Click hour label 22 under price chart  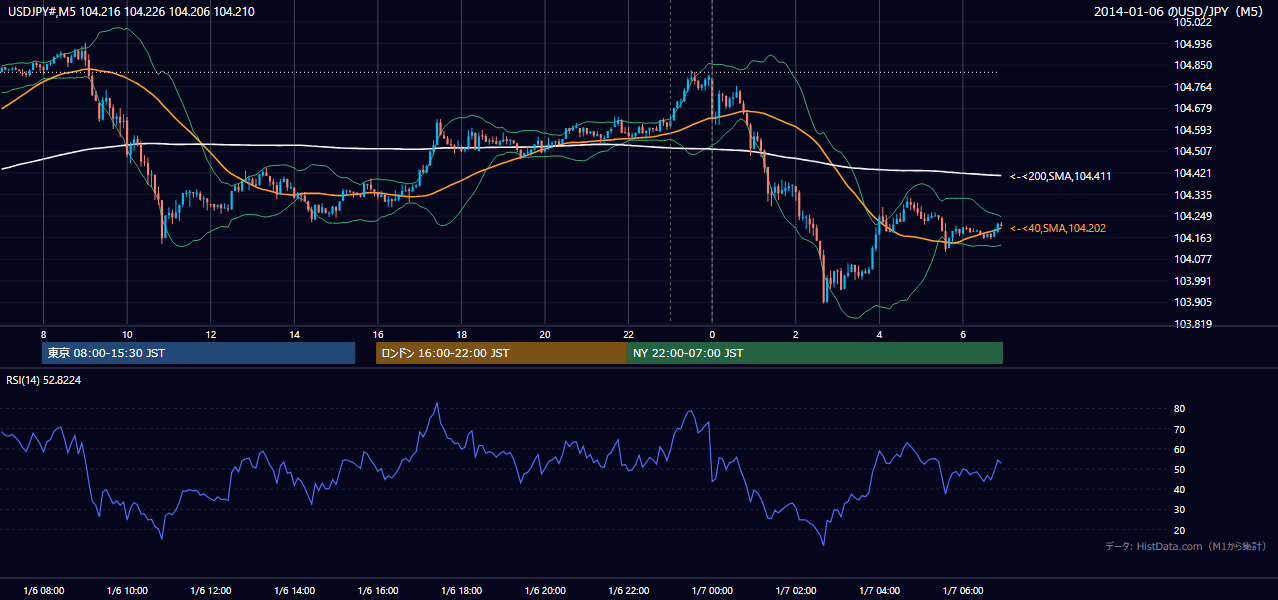628,334
